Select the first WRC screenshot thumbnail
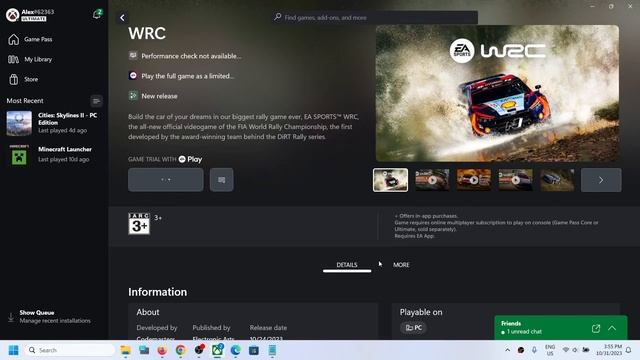The width and height of the screenshot is (640, 360). click(x=390, y=180)
